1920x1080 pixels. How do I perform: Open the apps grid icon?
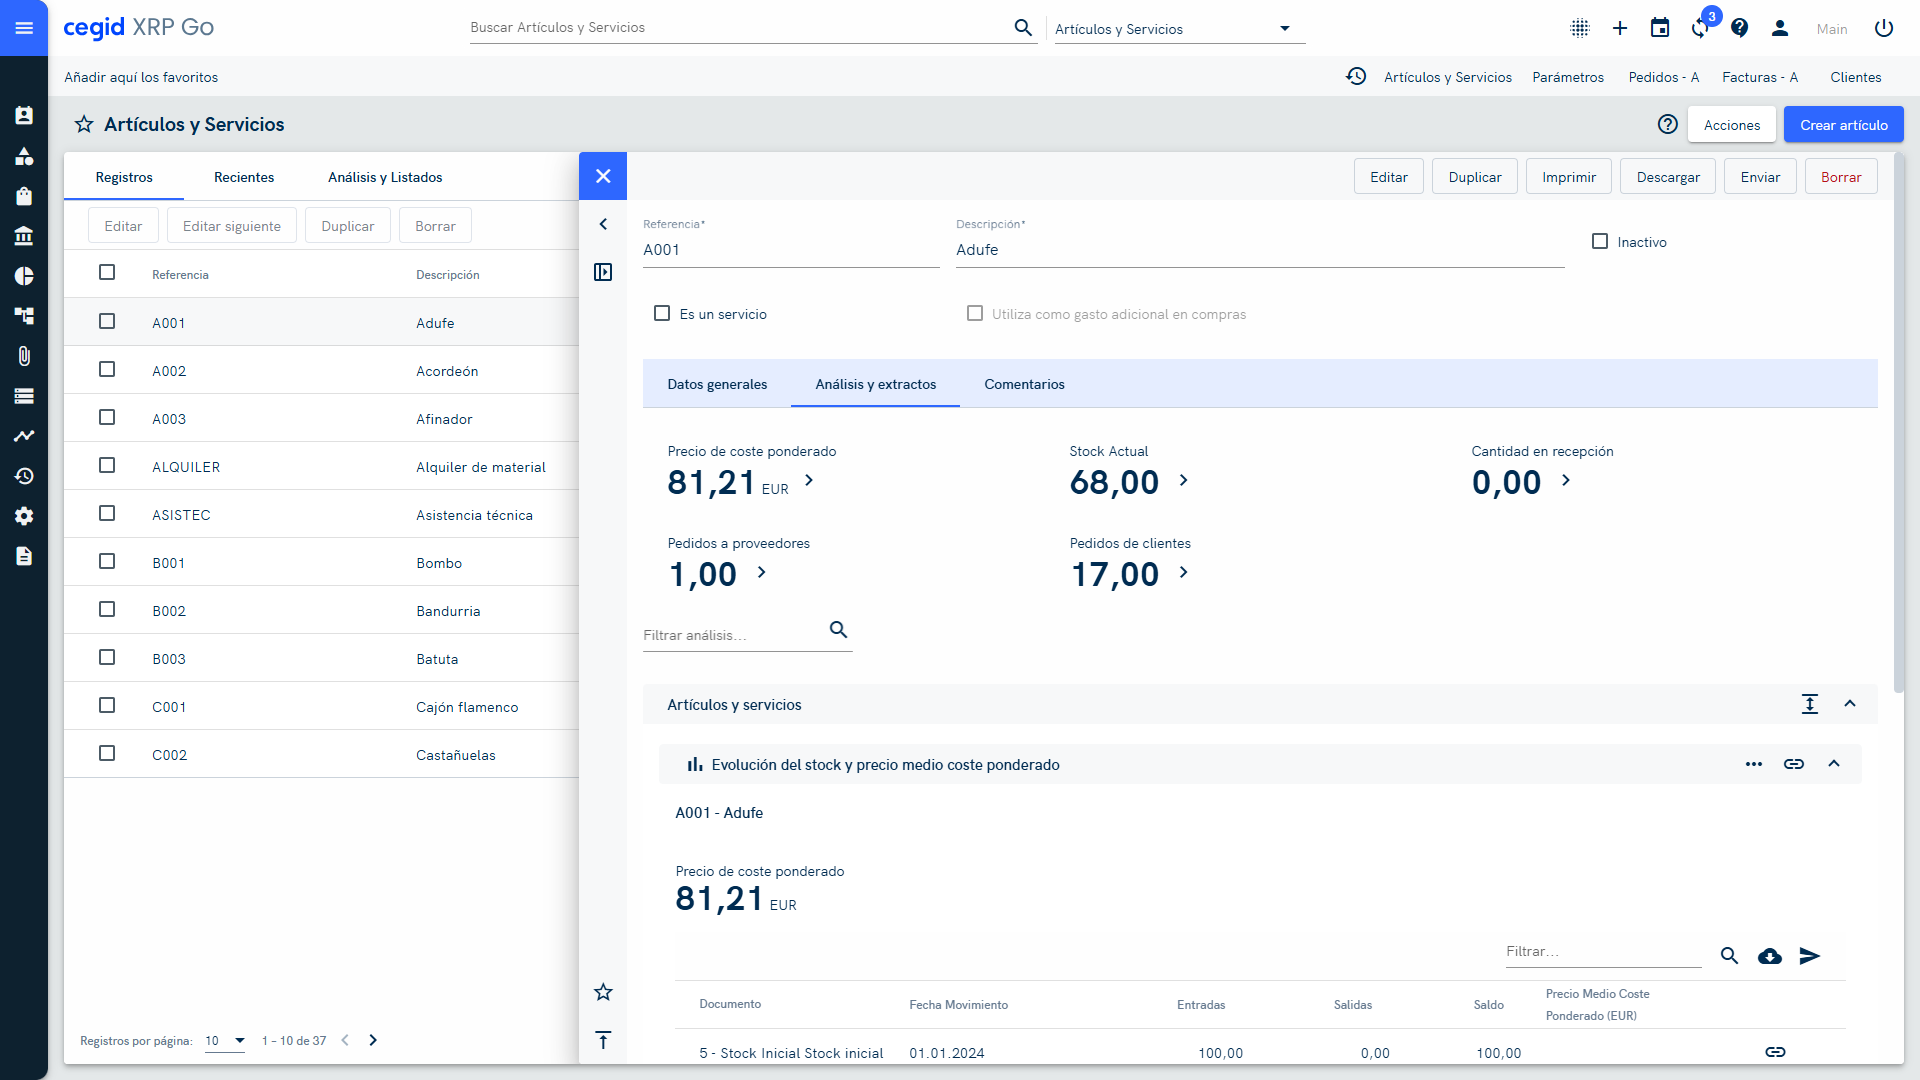(x=1580, y=28)
